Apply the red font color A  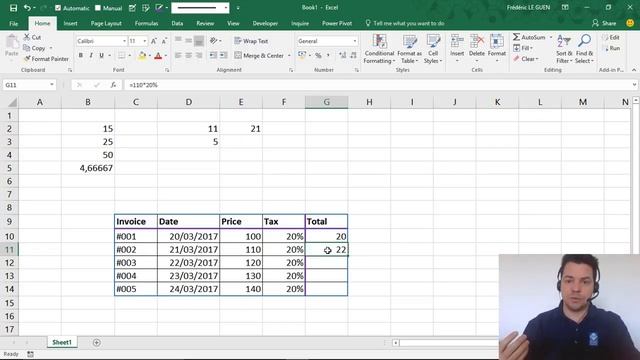click(x=158, y=56)
